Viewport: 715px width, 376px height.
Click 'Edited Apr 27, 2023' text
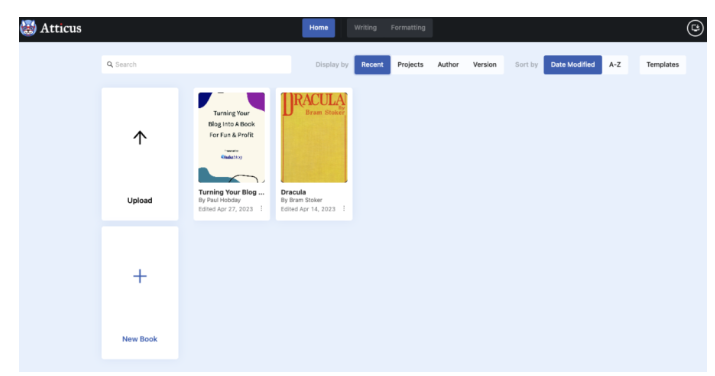[x=225, y=209]
